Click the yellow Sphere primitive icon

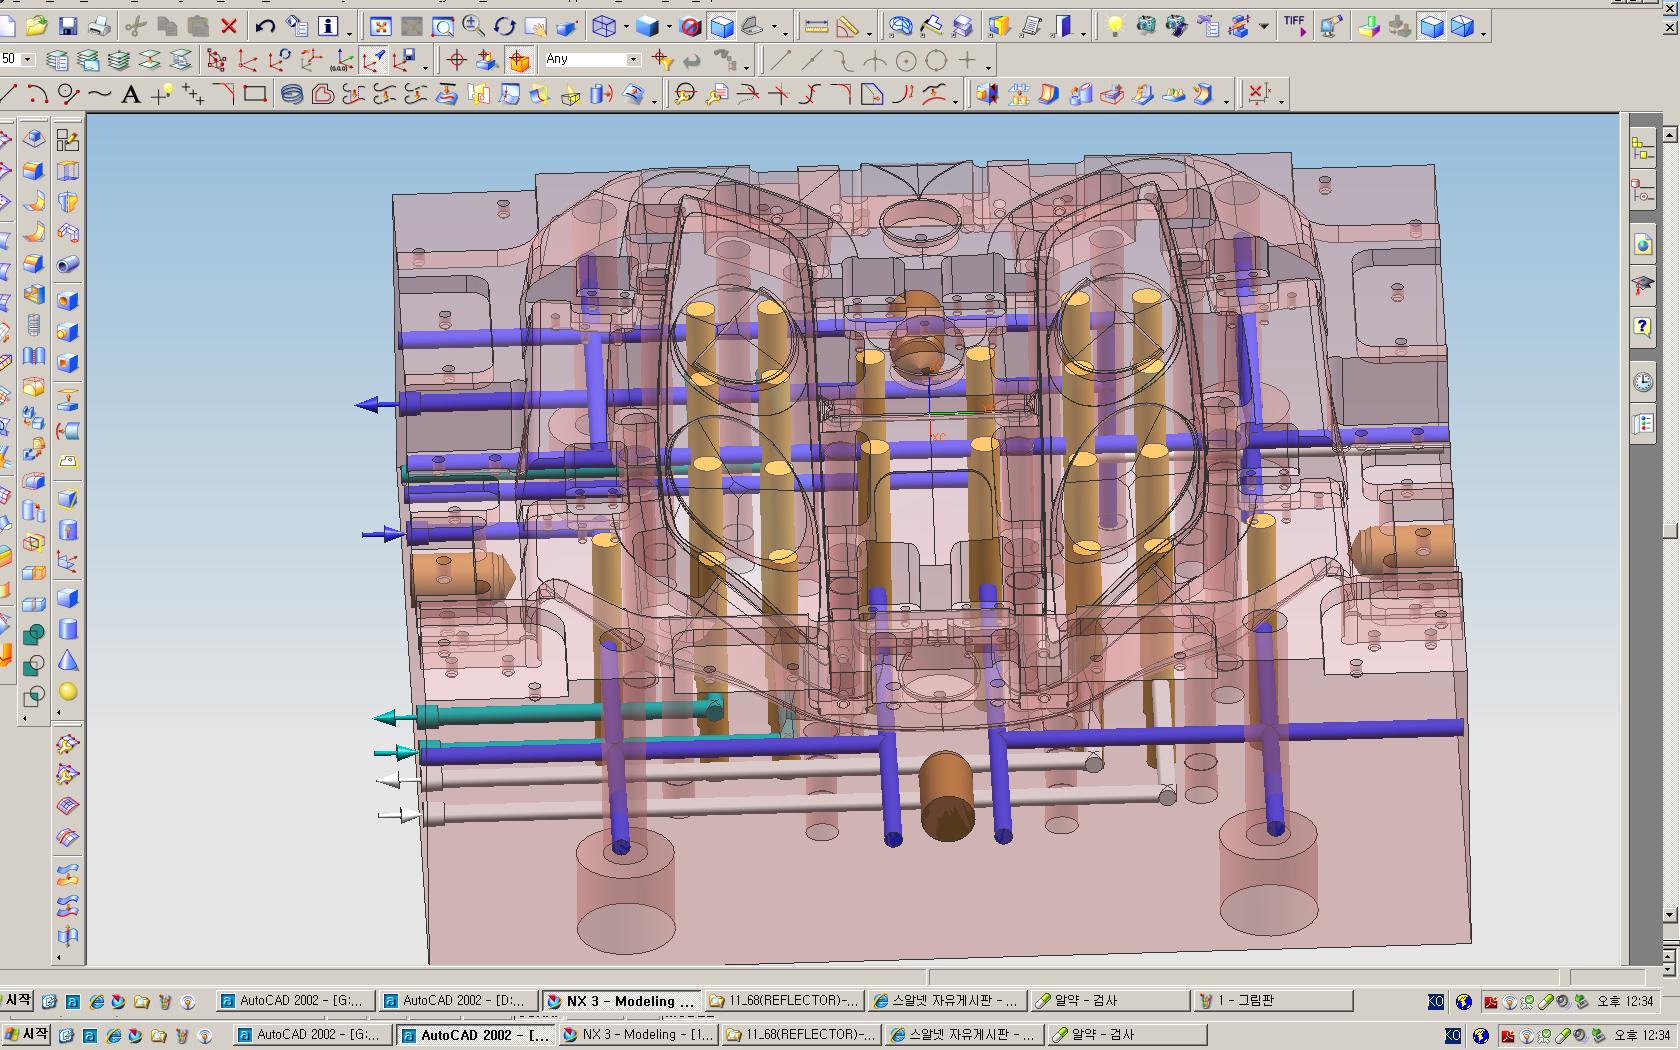click(x=67, y=691)
